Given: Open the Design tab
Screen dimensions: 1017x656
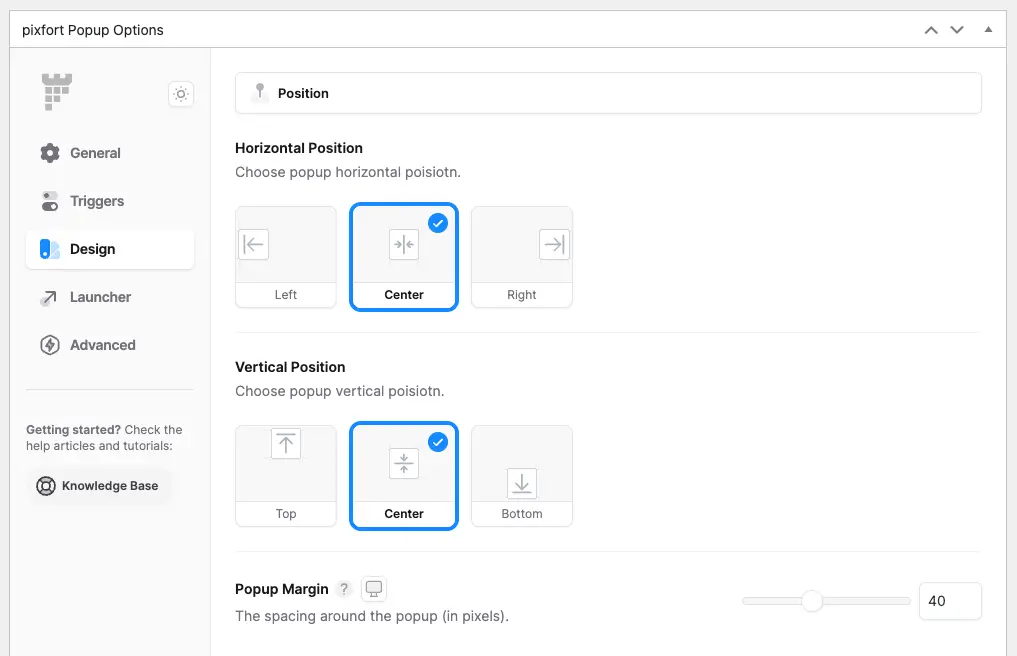Looking at the screenshot, I should [x=110, y=249].
